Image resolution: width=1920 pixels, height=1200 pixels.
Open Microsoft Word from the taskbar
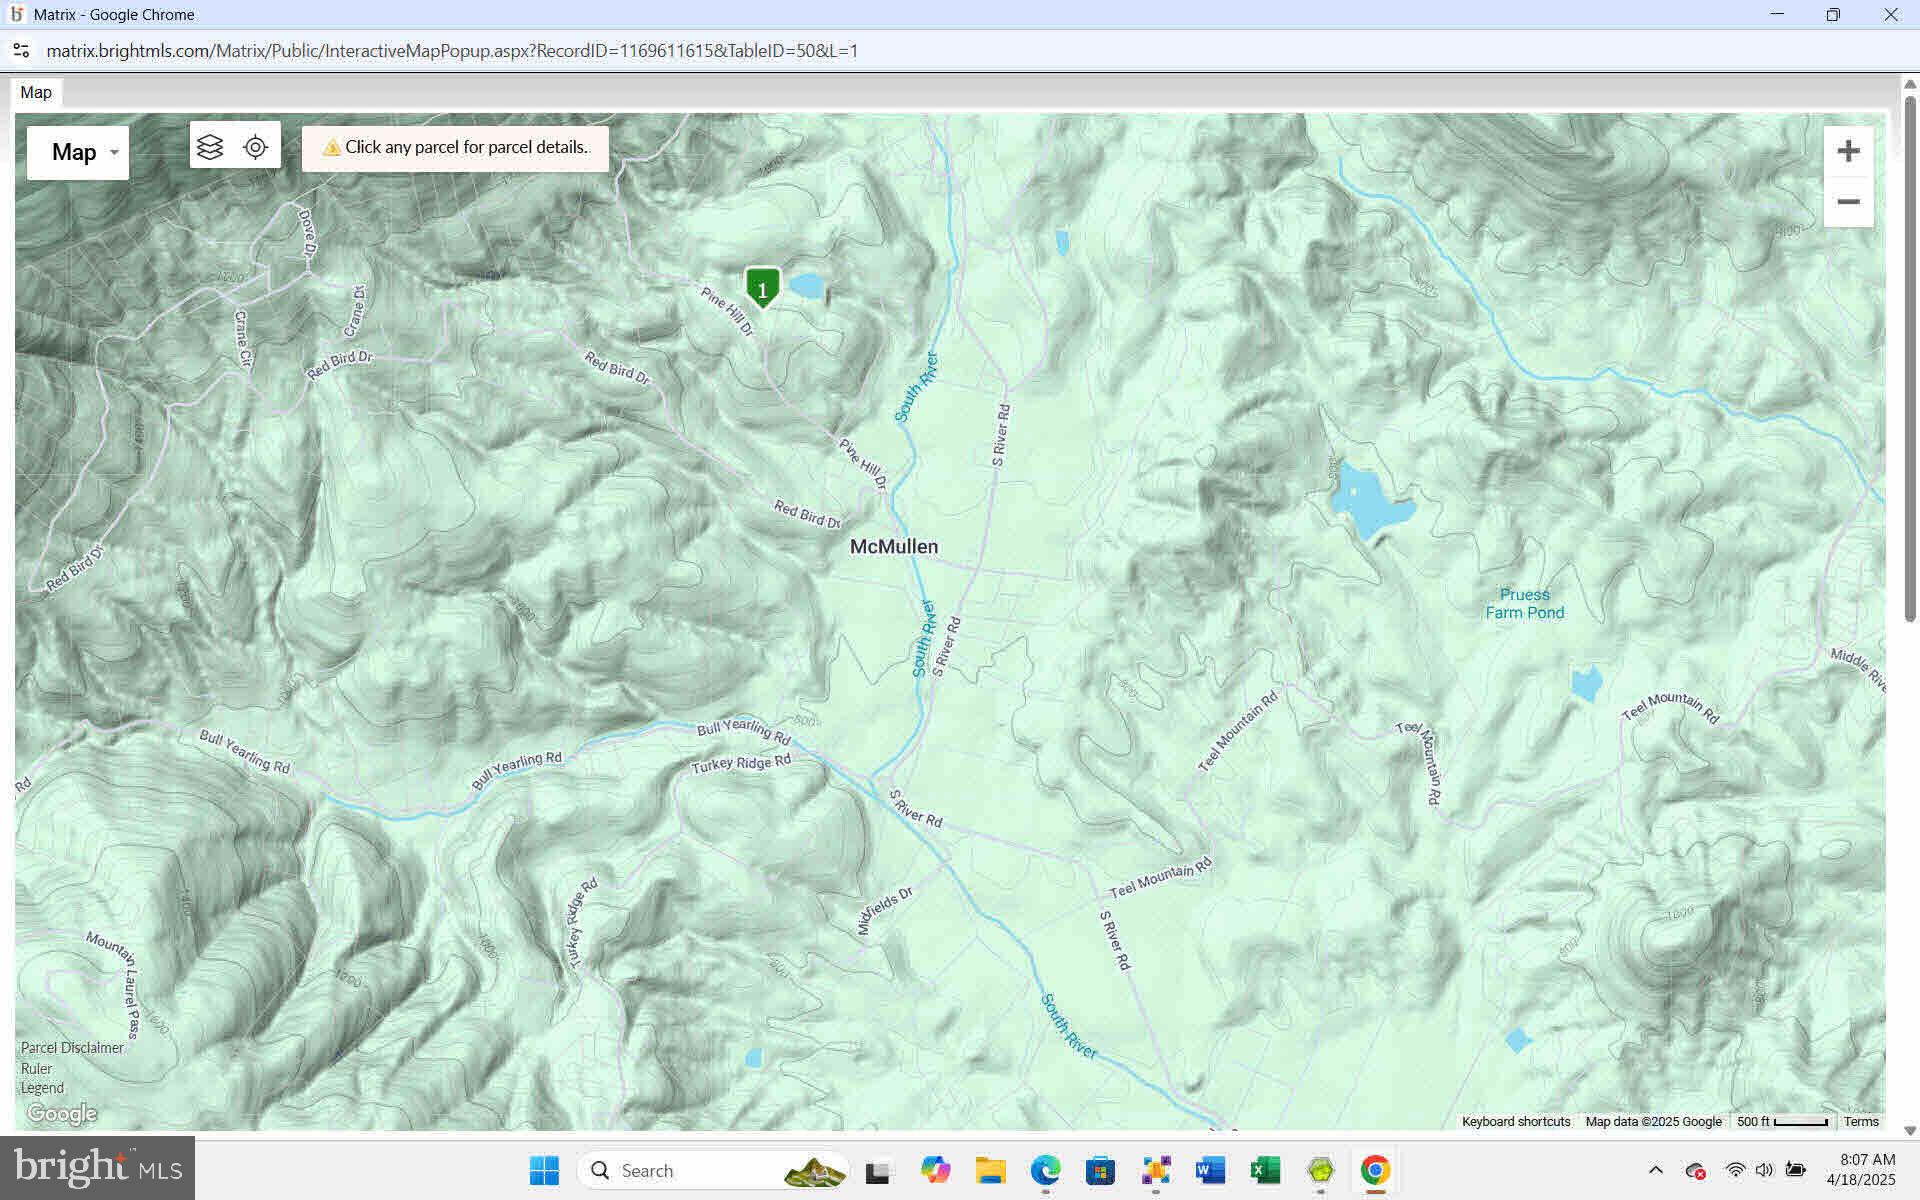click(x=1210, y=1170)
